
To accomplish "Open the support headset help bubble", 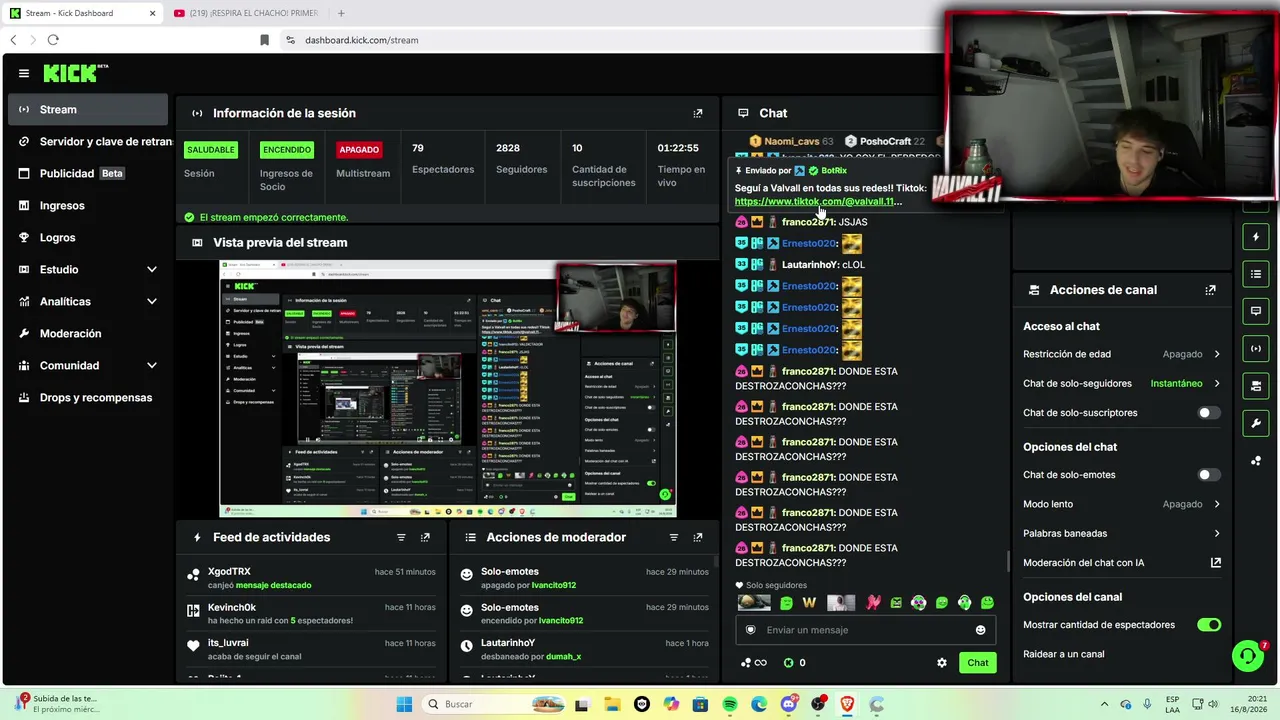I will tap(1248, 656).
